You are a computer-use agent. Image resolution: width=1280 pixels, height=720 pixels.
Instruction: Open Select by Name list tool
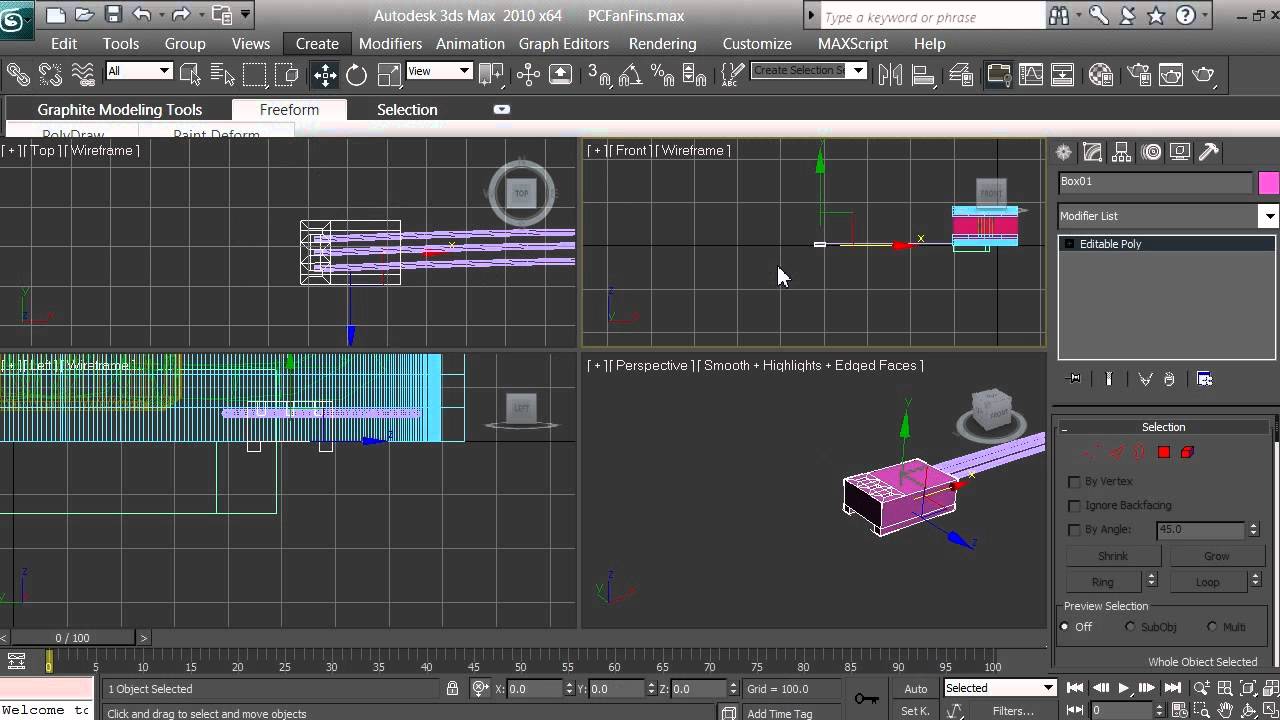222,74
